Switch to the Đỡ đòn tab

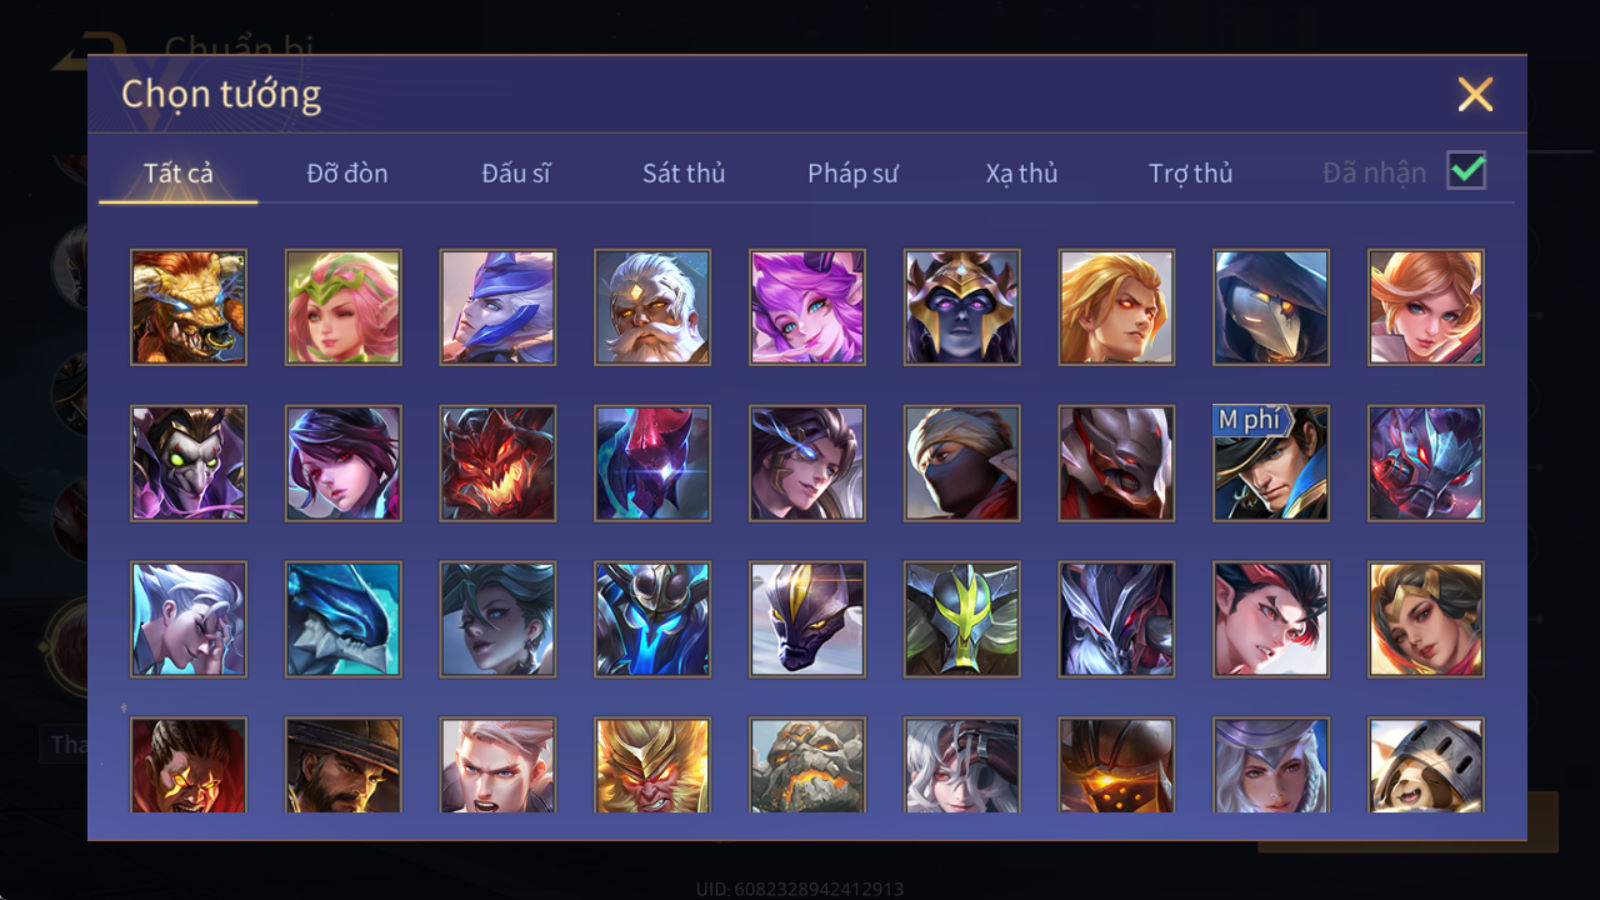[x=347, y=173]
